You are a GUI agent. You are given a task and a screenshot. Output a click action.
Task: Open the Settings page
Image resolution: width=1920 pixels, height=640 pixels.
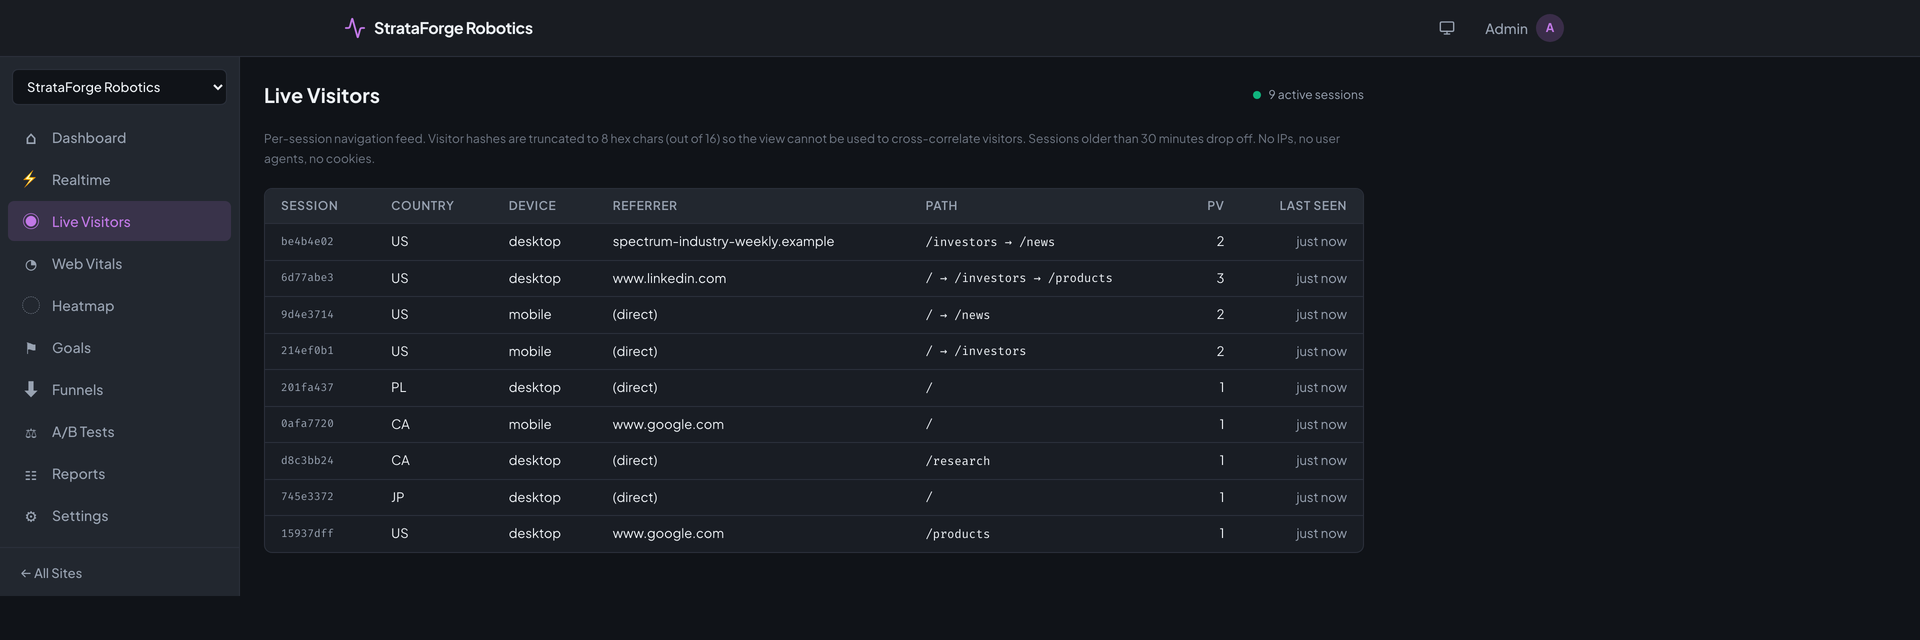pyautogui.click(x=119, y=516)
